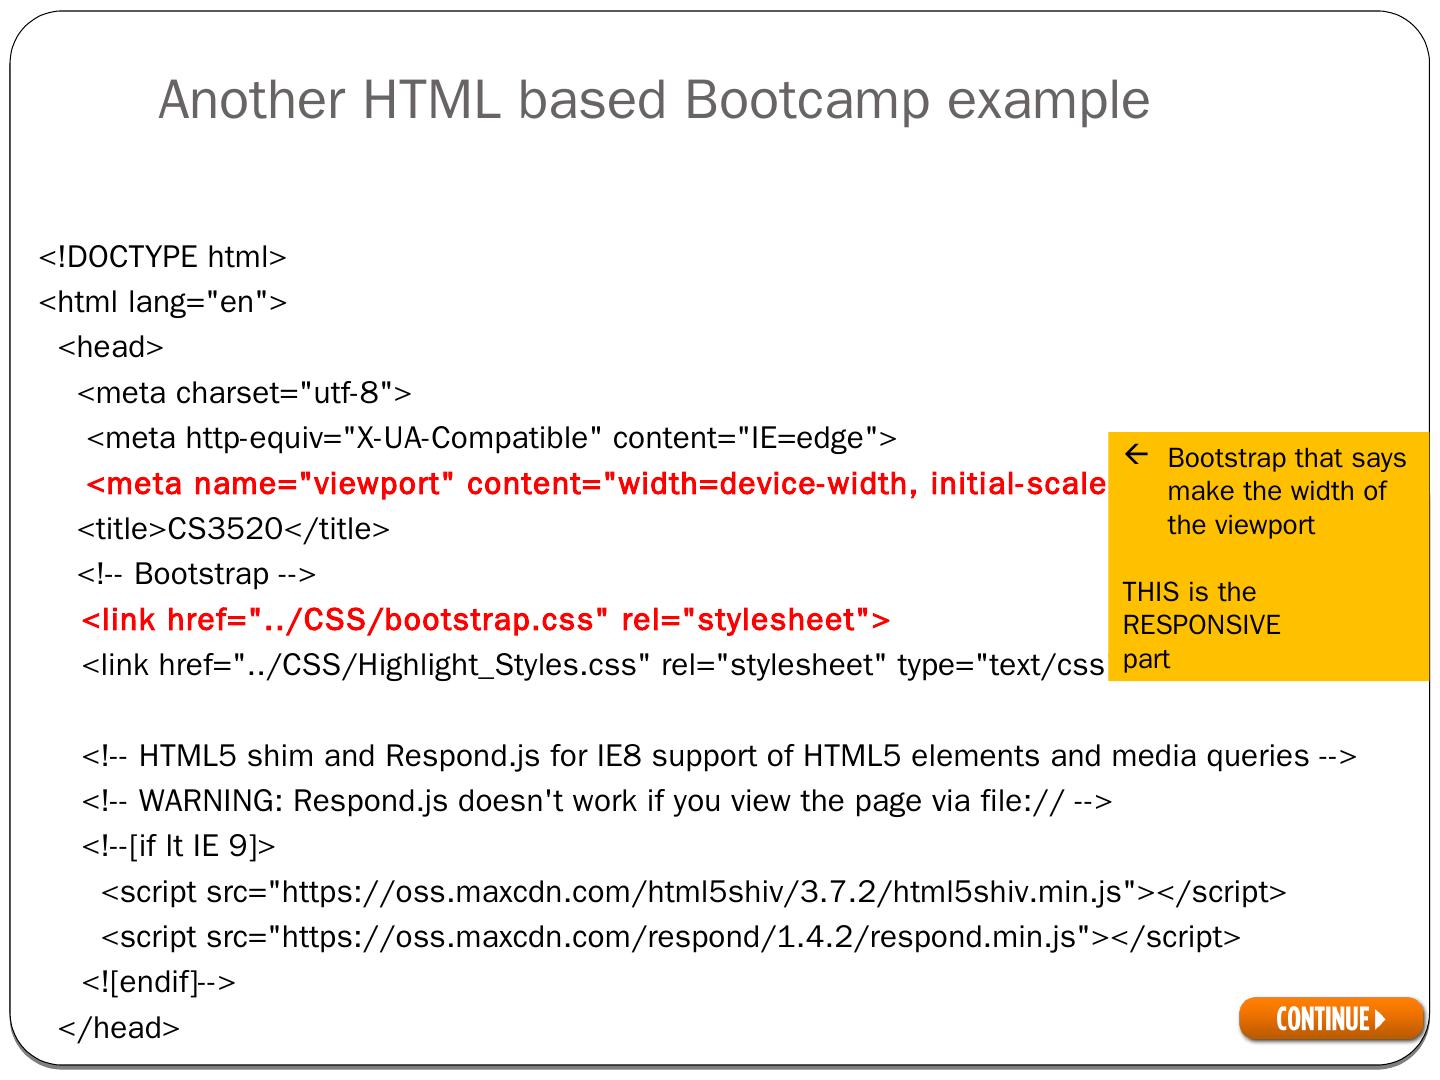This screenshot has height=1080, width=1440.
Task: Click the "WARNING: Respond.js doesn't work" comment
Action: click(x=597, y=801)
